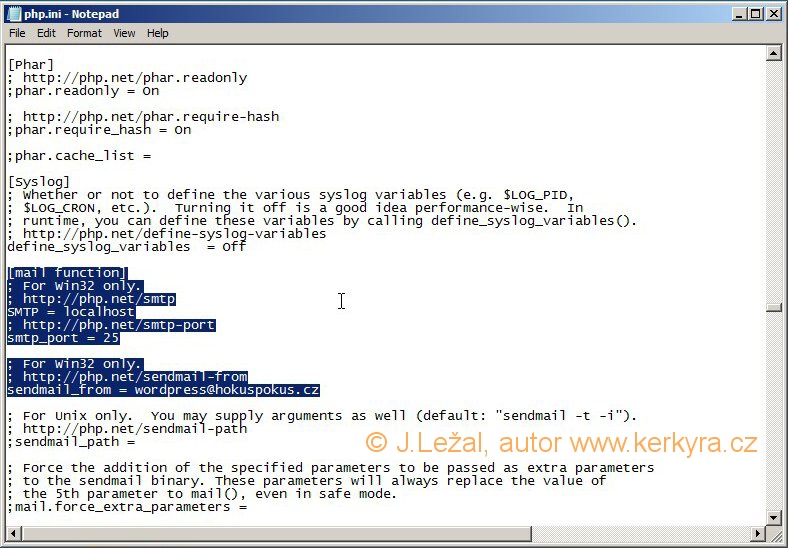Click the vertical scrollbar up arrow

773,54
